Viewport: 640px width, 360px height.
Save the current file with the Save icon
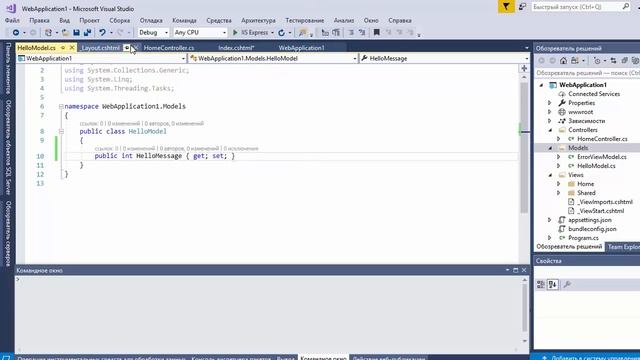[76, 32]
